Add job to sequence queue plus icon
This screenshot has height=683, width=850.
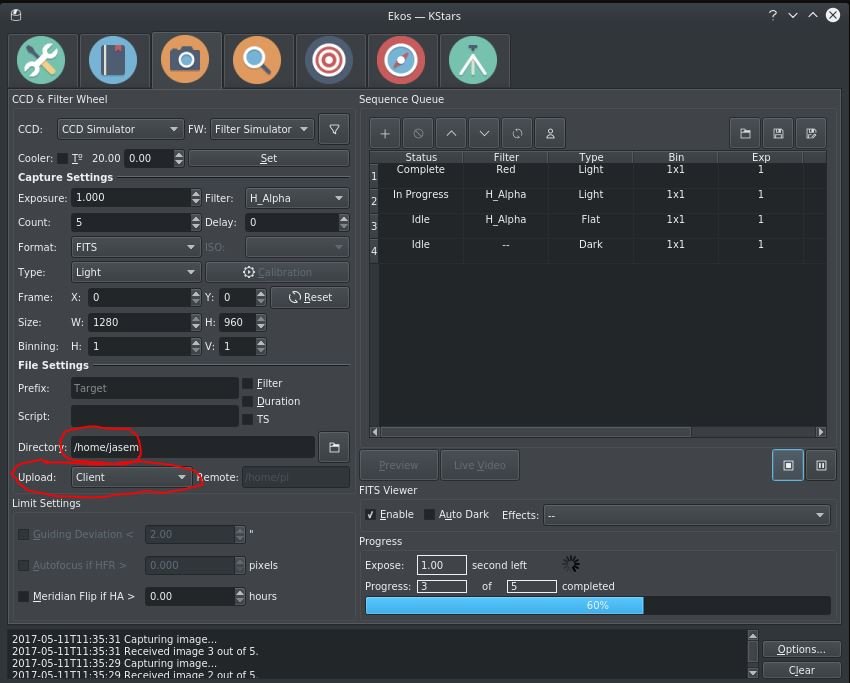(x=385, y=133)
